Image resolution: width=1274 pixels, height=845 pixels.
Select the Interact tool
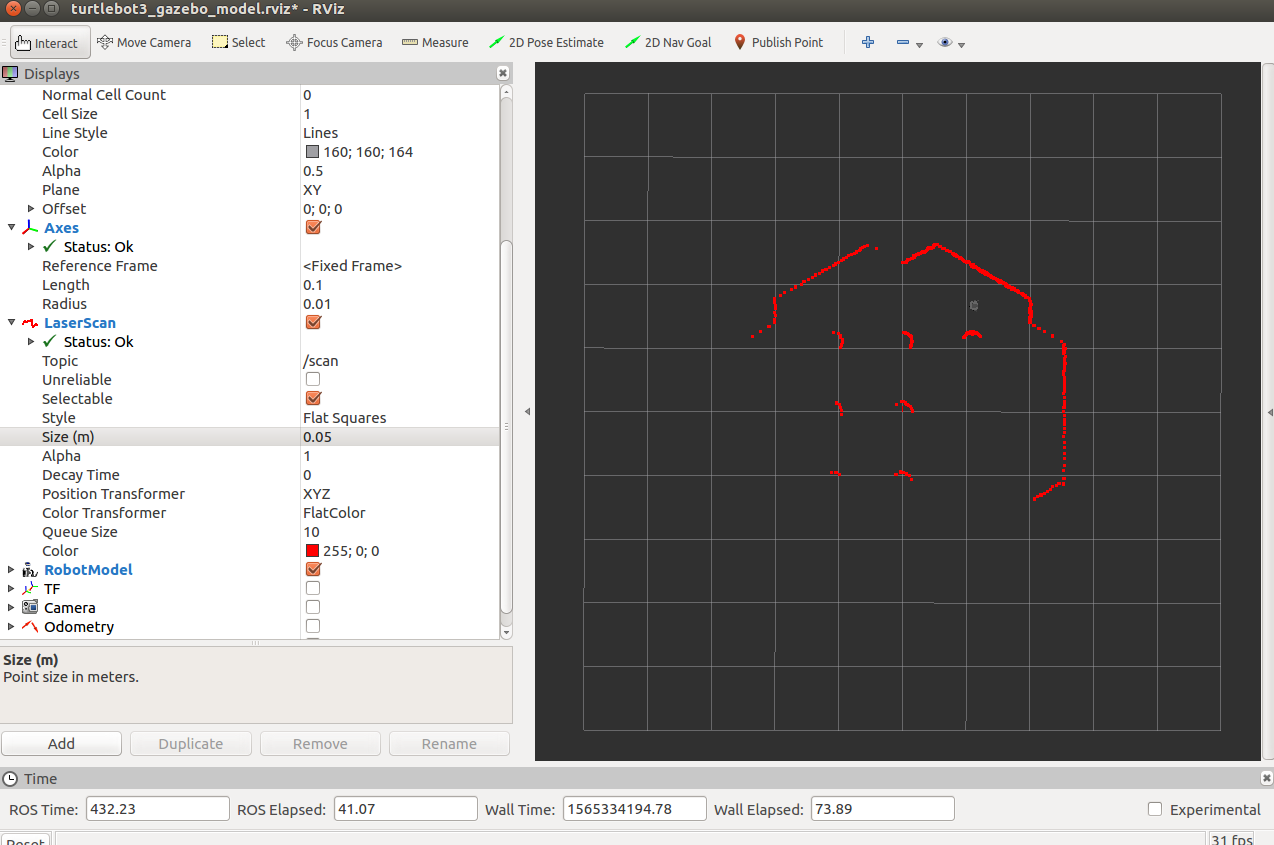[48, 42]
